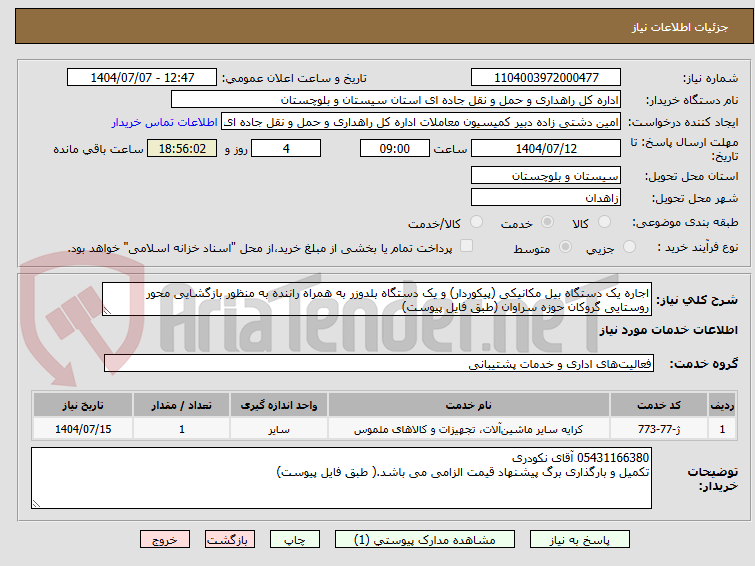Click the remaining days field showing 4
Viewport: 755px width, 566px height.
(x=286, y=148)
